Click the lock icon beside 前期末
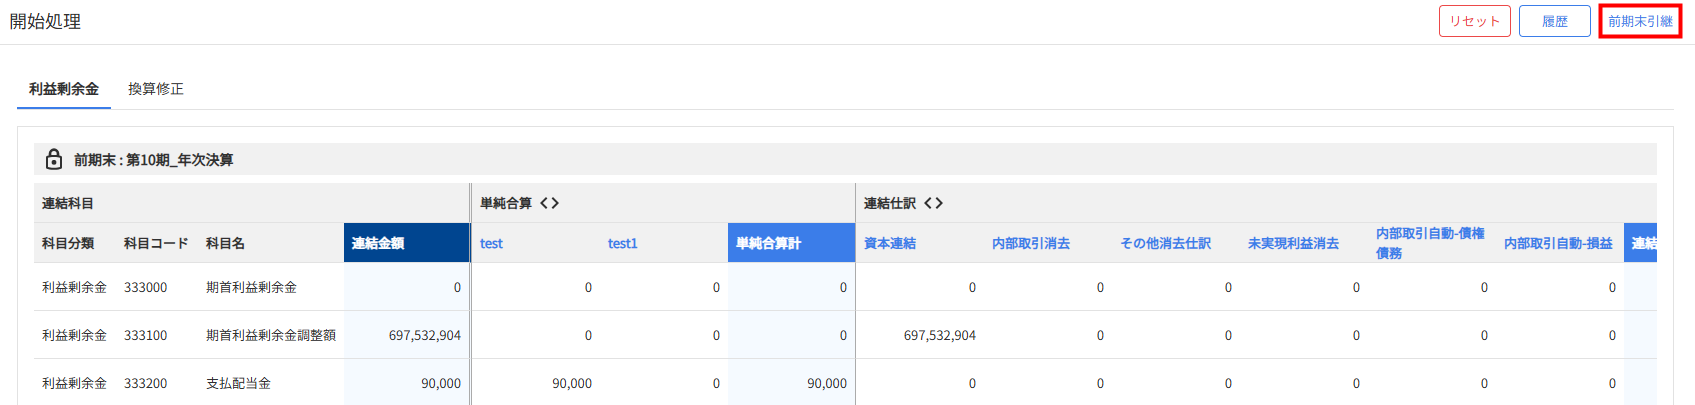The image size is (1695, 405). [54, 160]
